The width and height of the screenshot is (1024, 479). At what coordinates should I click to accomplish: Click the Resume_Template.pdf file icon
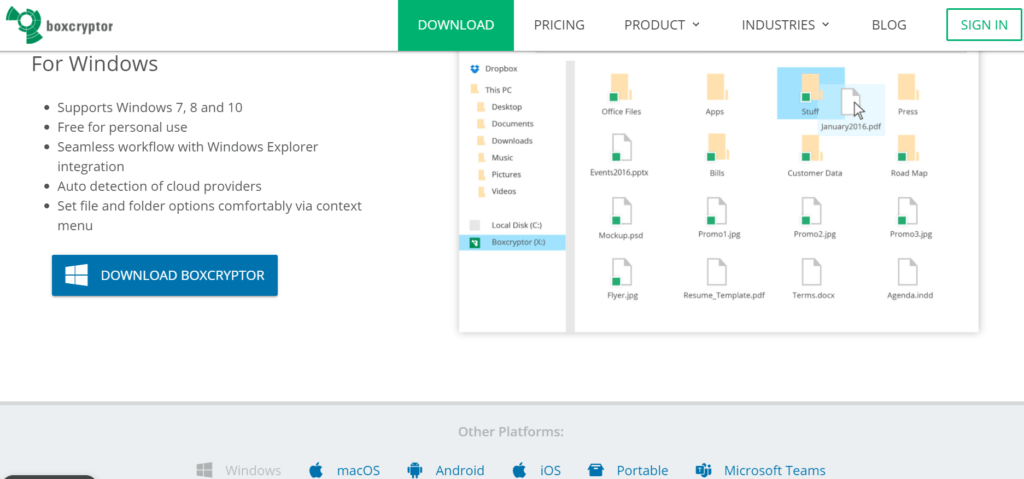pos(716,273)
